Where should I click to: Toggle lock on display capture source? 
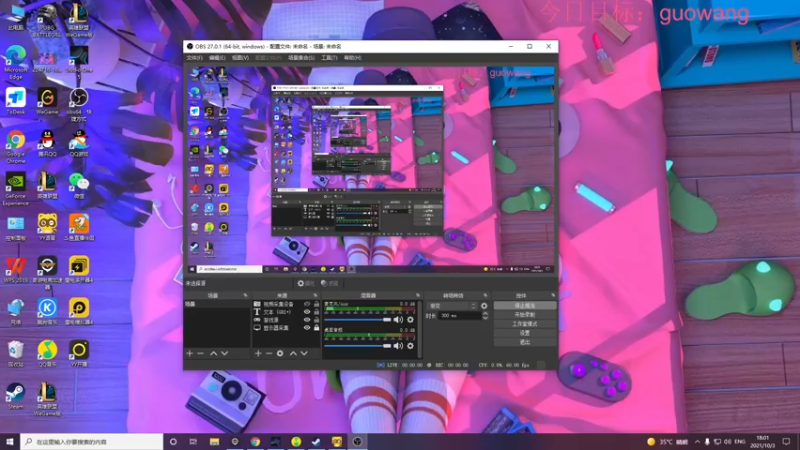tap(316, 328)
